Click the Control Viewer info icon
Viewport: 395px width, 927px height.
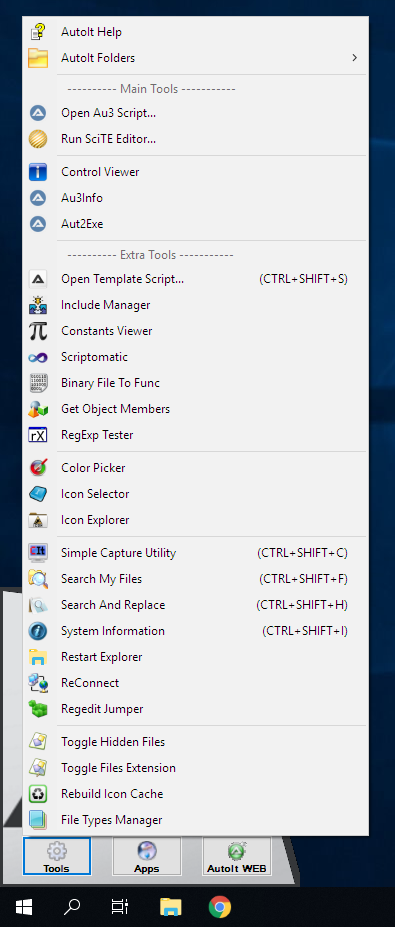[38, 172]
